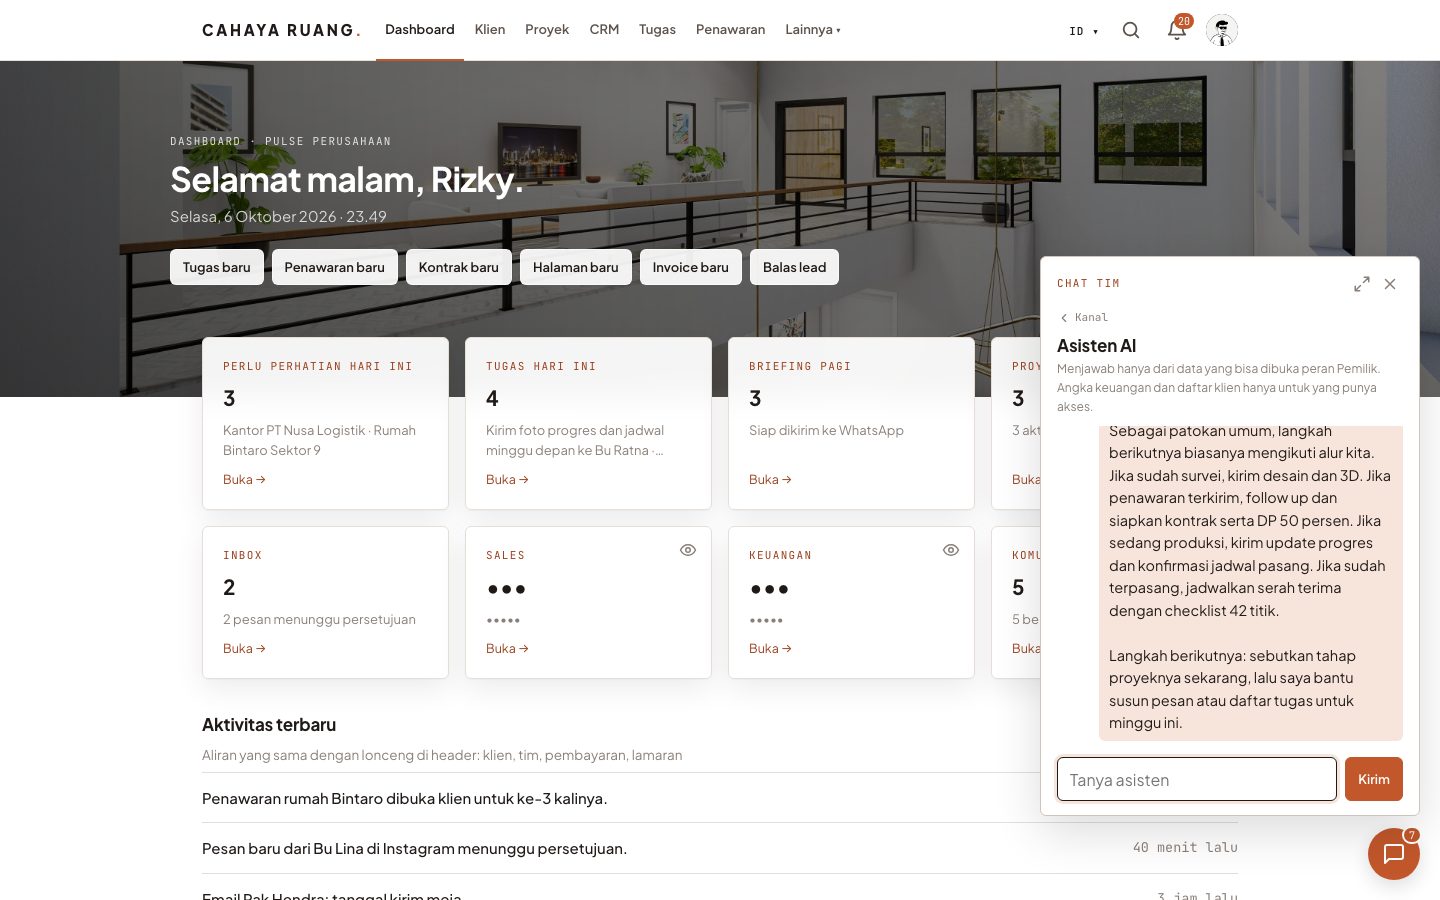Reveal hidden Sales figures with eye icon
This screenshot has height=900, width=1440.
(688, 550)
